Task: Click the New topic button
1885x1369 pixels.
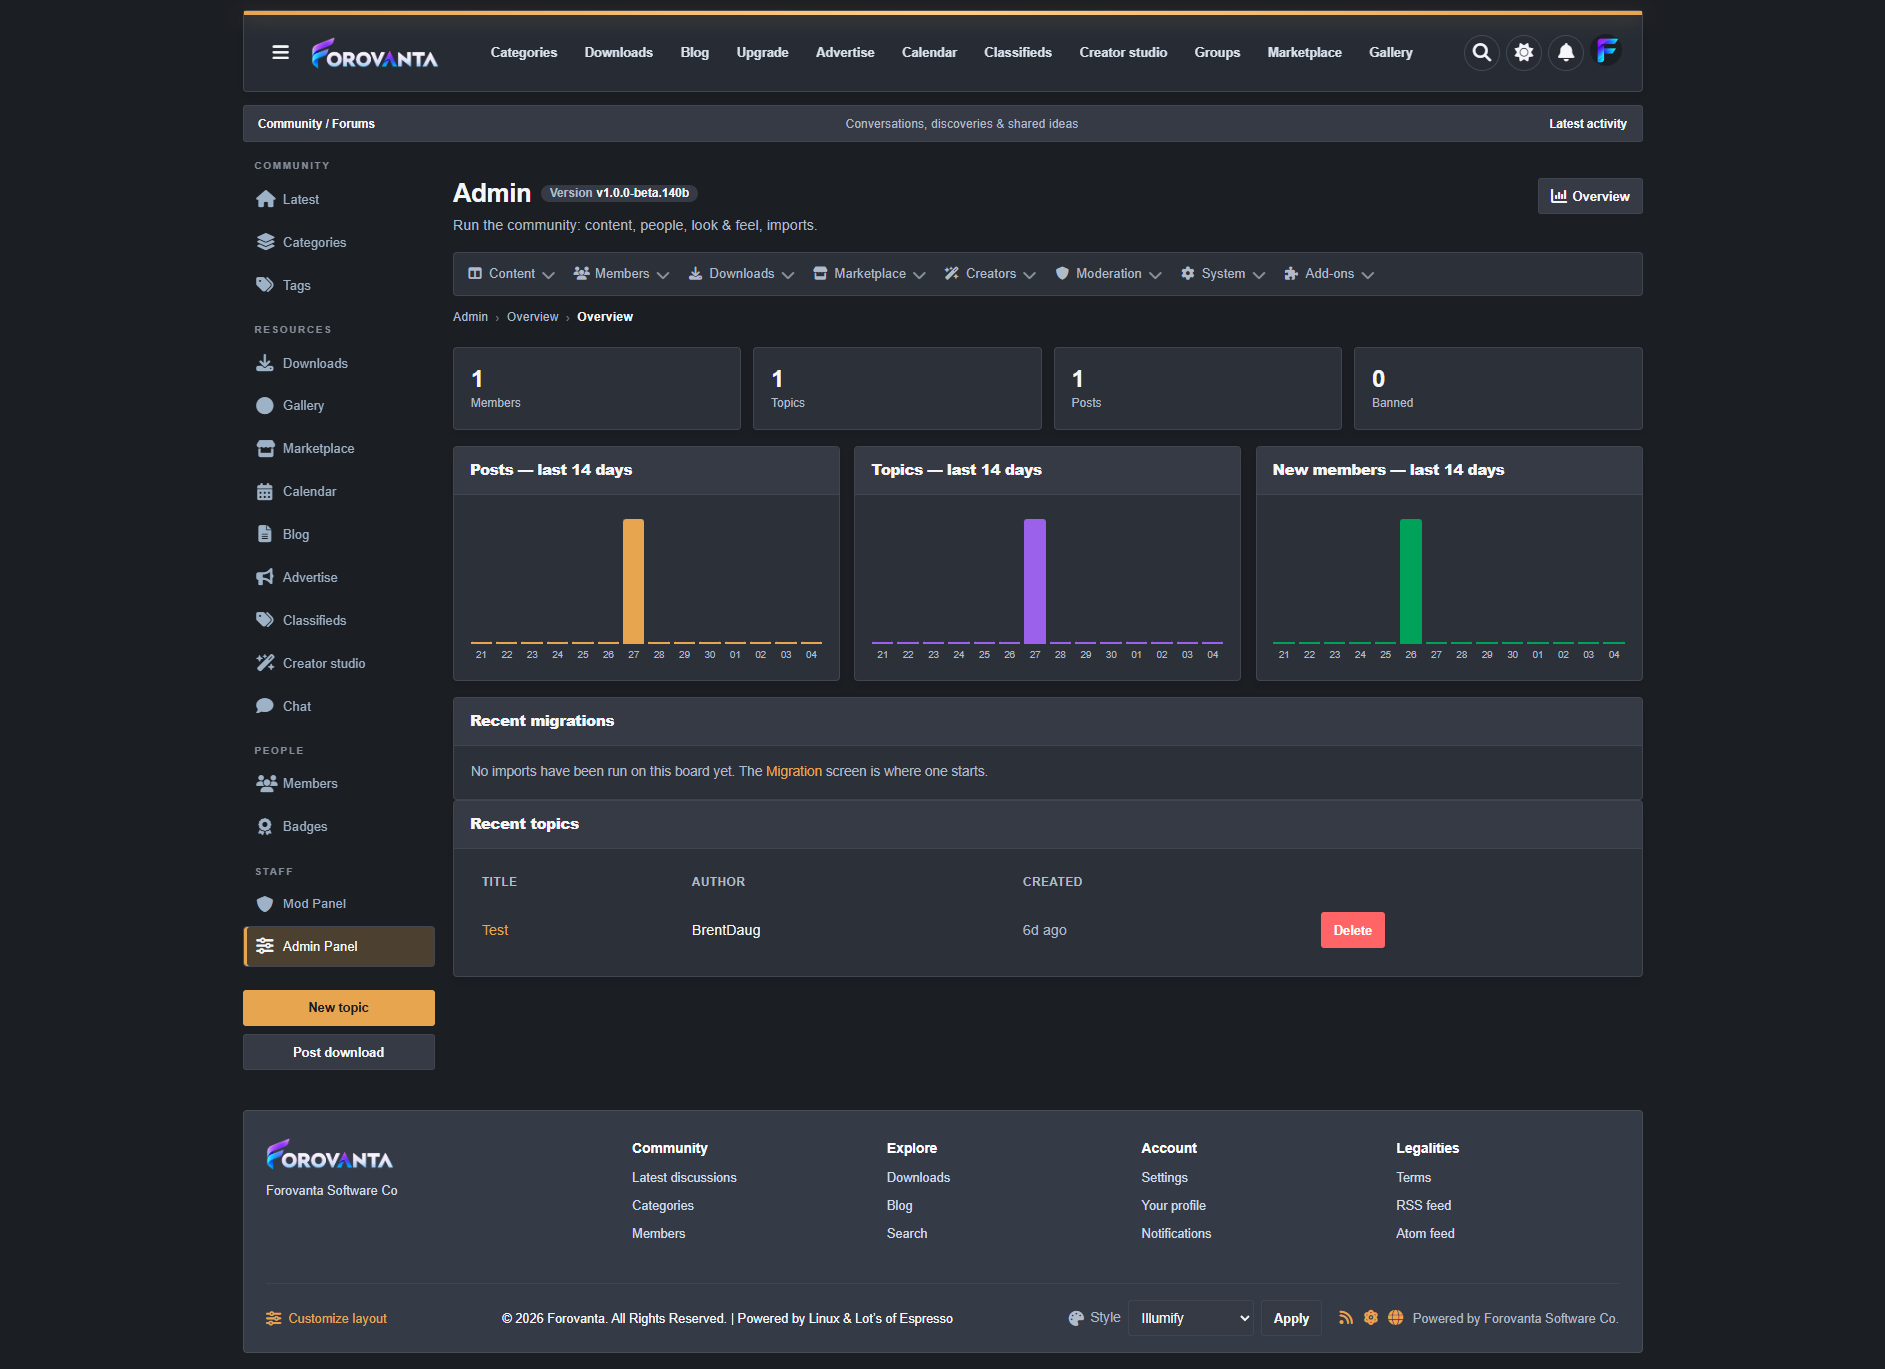Action: click(x=339, y=1008)
